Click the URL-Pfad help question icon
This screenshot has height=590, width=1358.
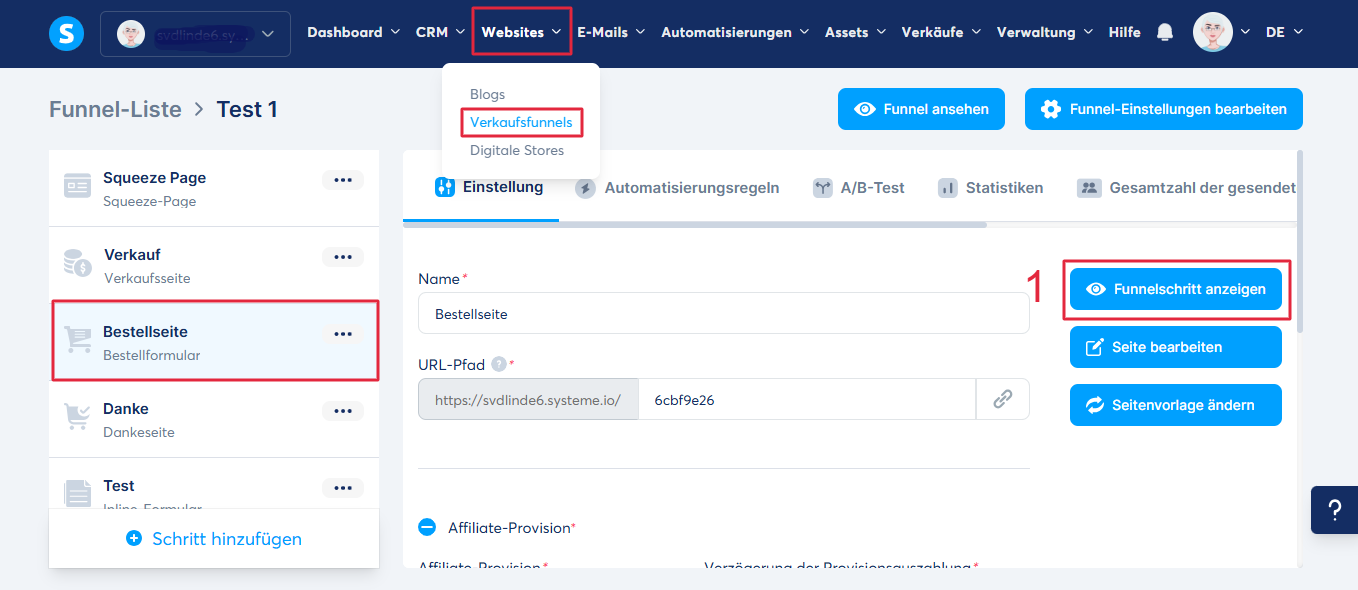[499, 364]
